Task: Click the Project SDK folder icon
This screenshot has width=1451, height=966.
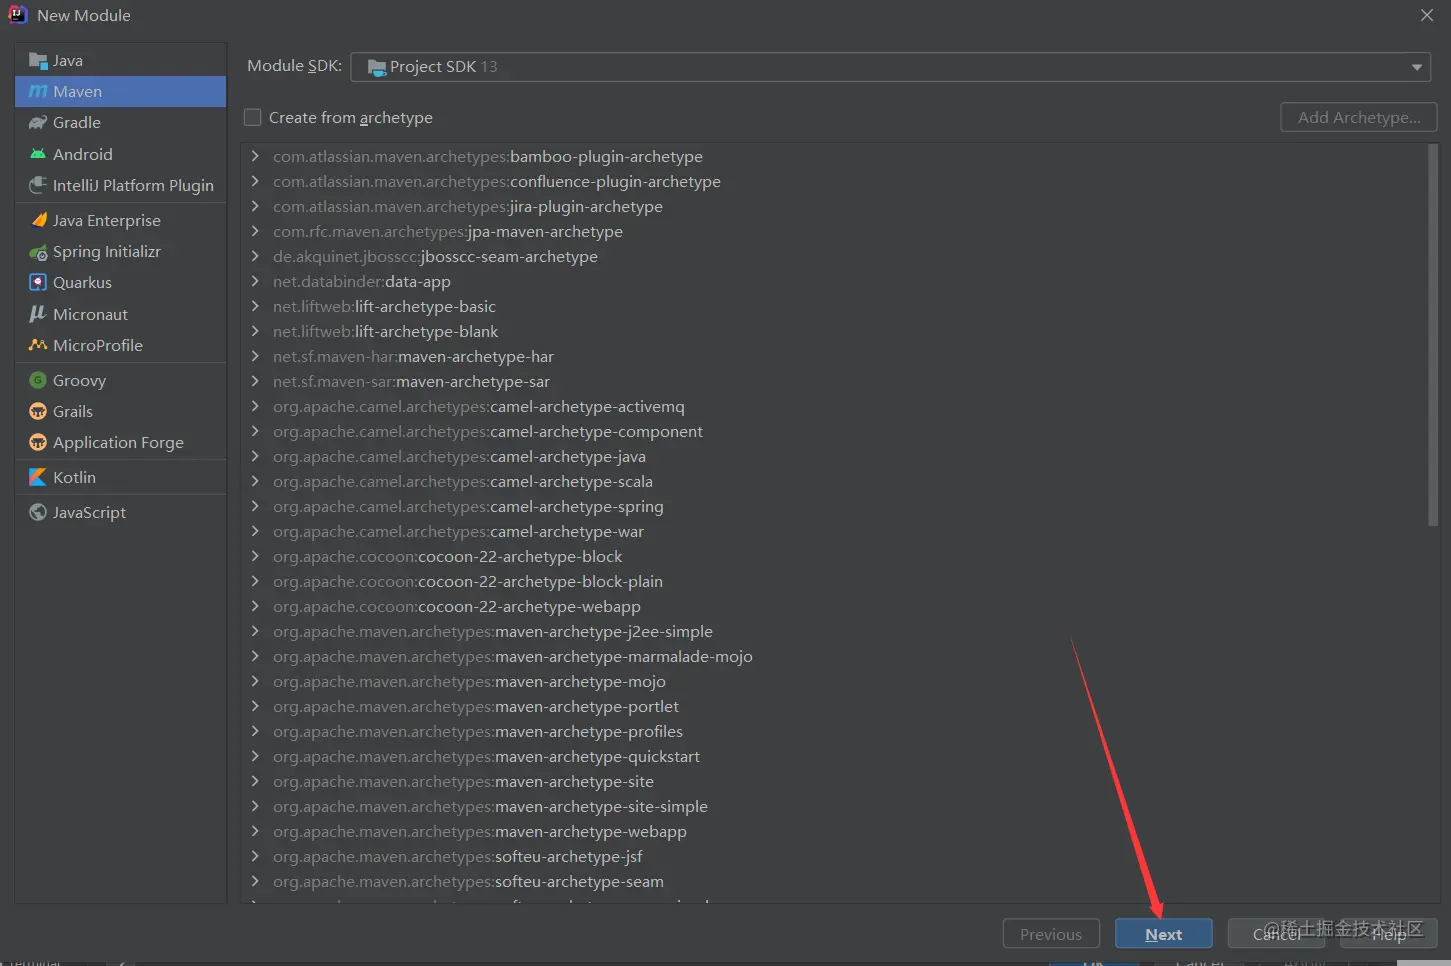Action: [x=376, y=67]
